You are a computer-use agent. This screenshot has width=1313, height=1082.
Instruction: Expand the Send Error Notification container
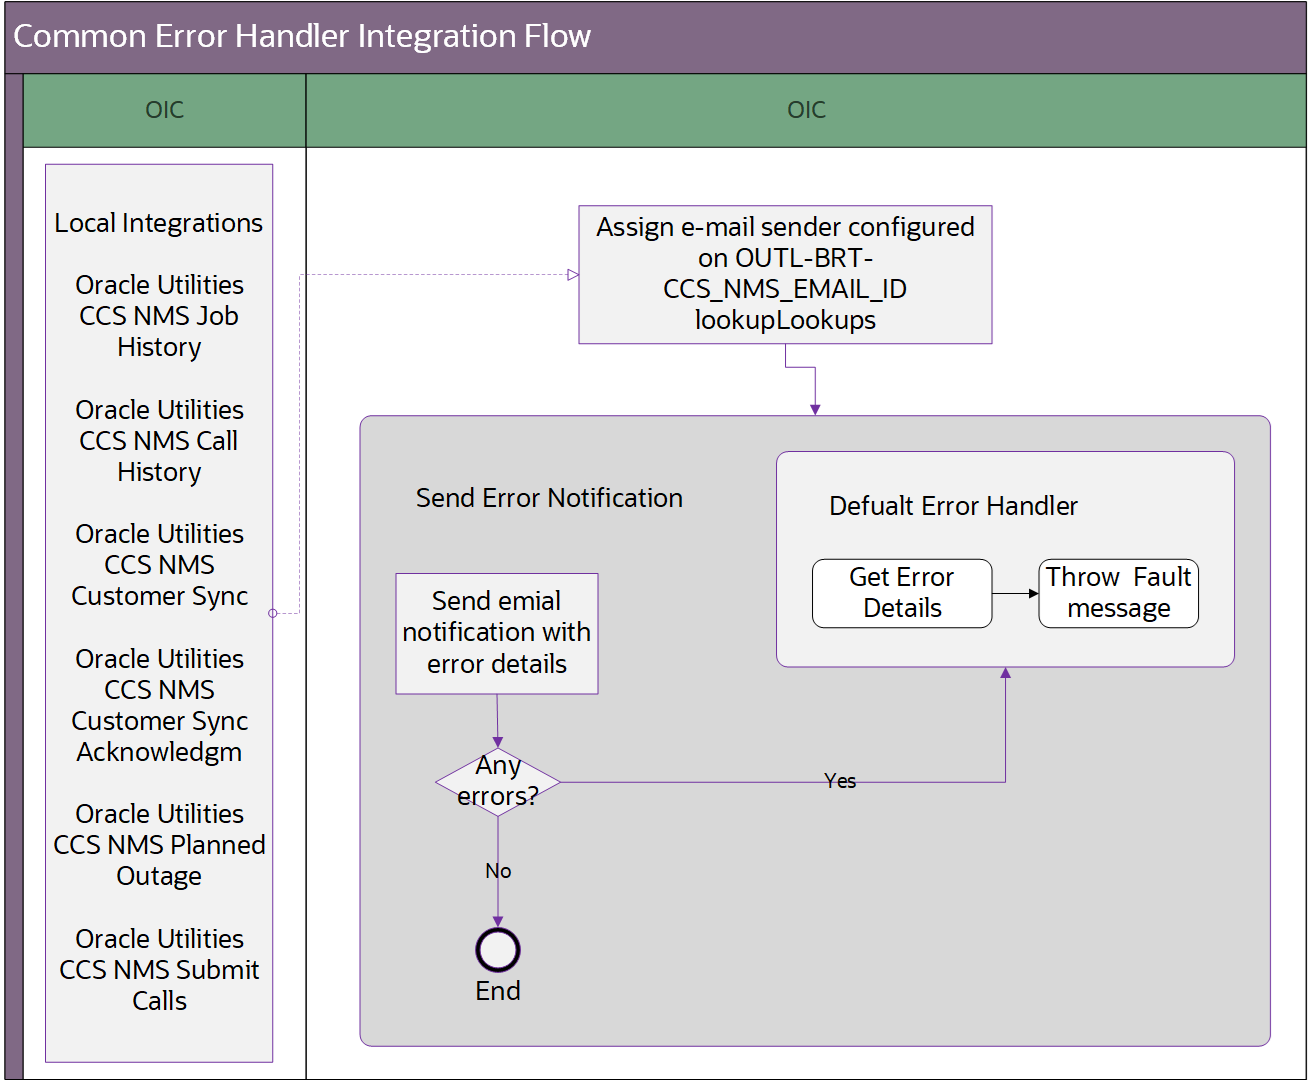coord(550,497)
